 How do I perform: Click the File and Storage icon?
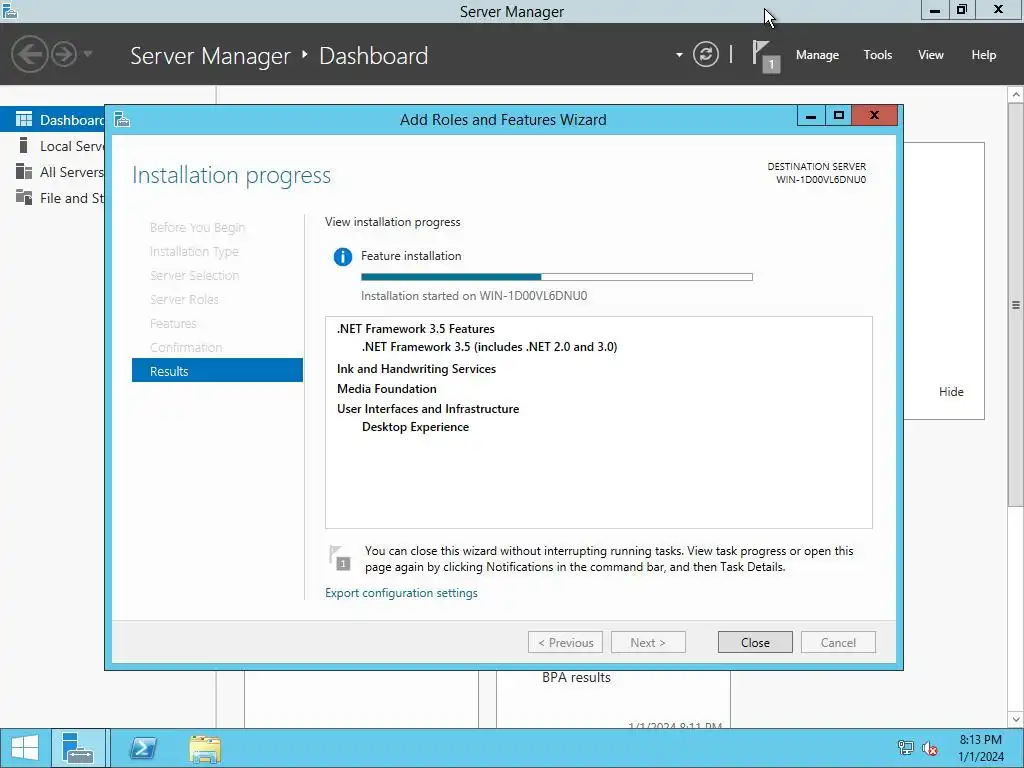tap(24, 197)
